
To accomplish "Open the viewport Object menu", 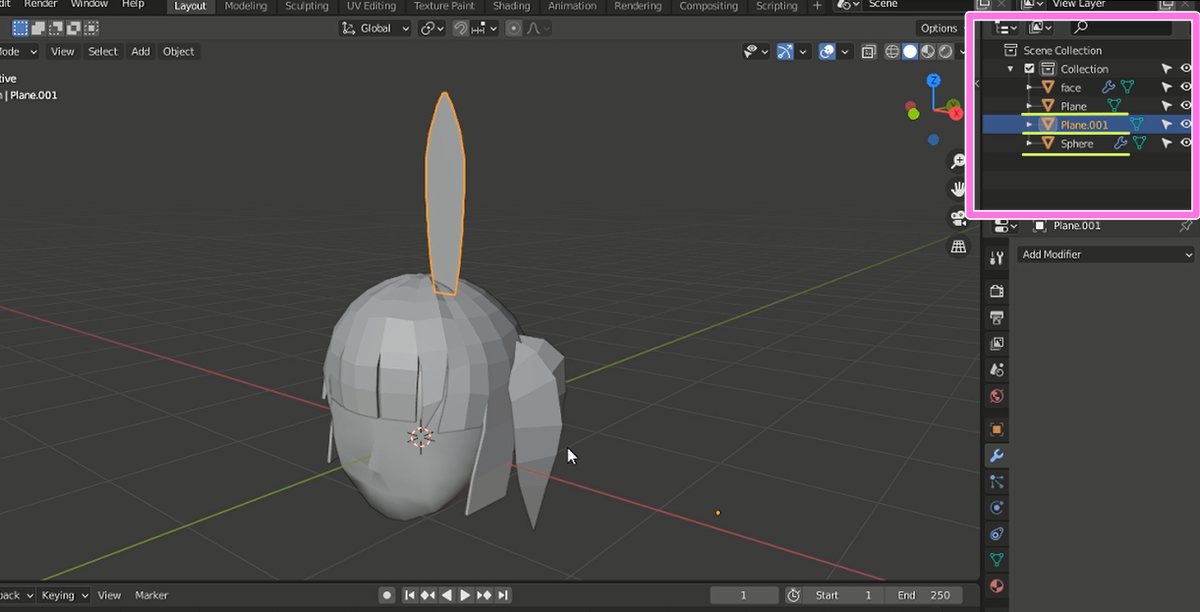I will [x=178, y=51].
